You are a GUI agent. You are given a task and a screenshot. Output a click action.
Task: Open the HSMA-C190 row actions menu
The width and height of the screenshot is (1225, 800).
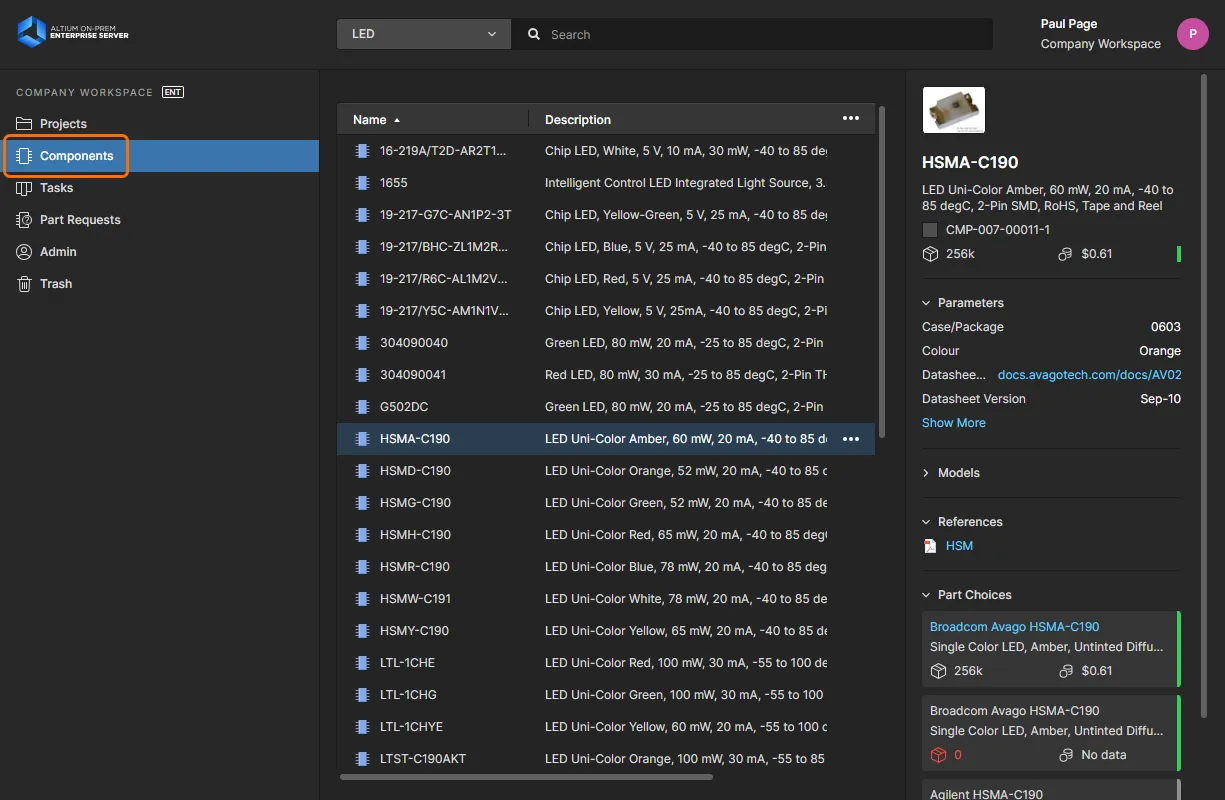pyautogui.click(x=851, y=439)
